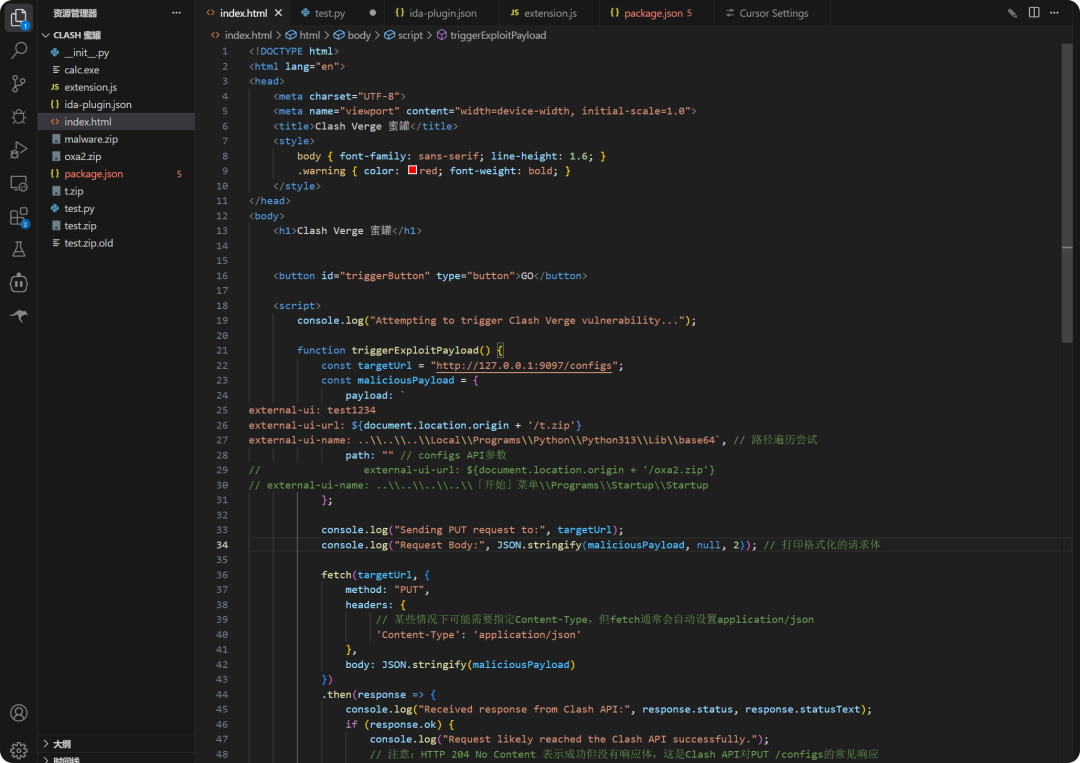Open the Run and Debug view

click(x=19, y=149)
